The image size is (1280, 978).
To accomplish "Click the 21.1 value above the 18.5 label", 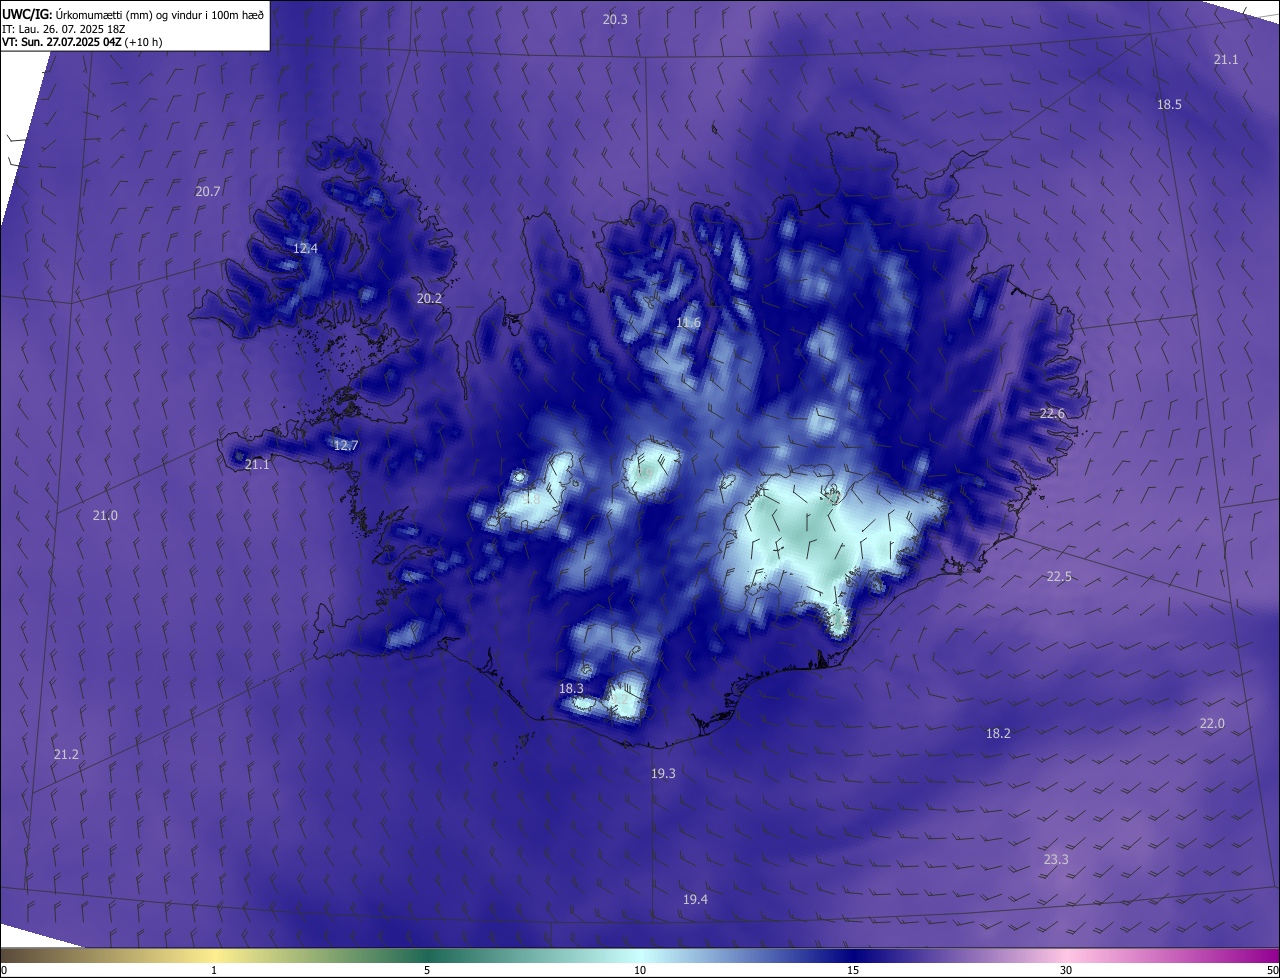I will point(1226,59).
